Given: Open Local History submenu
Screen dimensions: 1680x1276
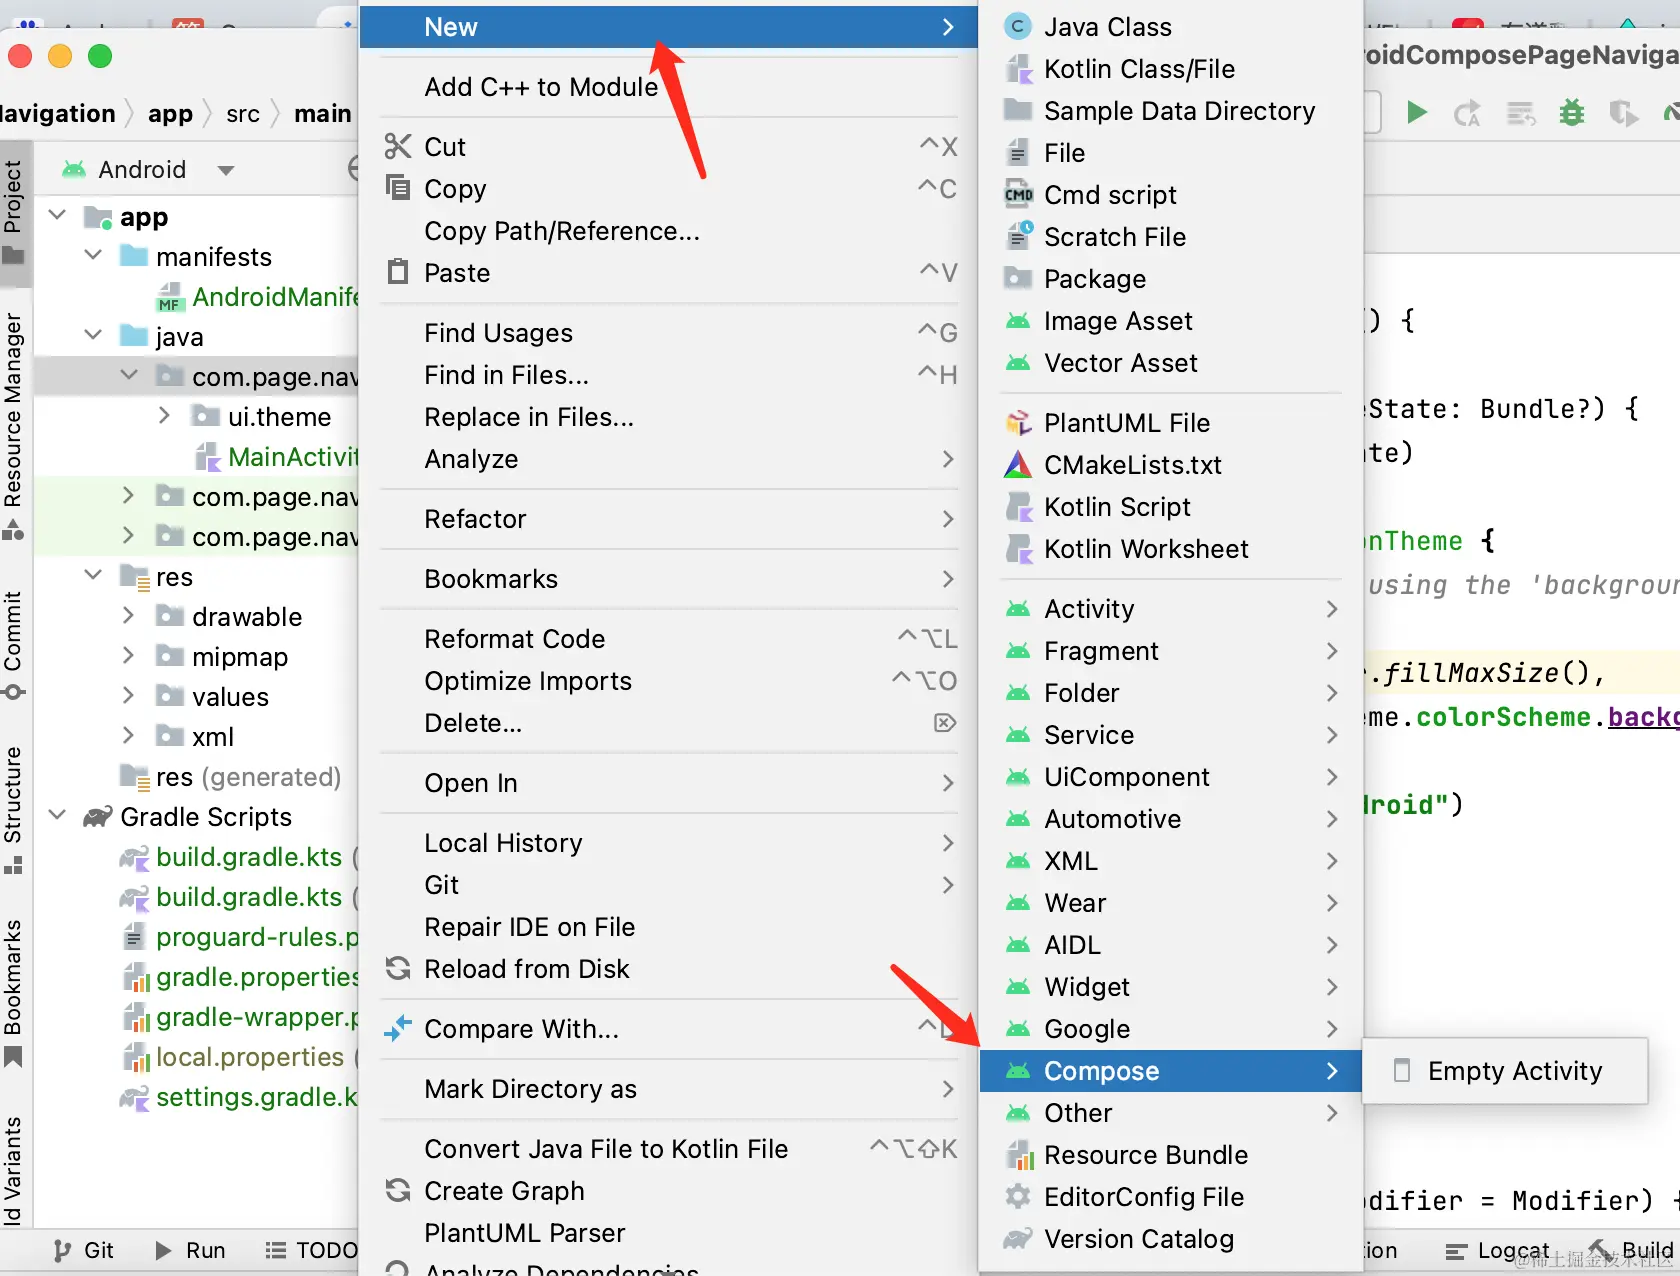Looking at the screenshot, I should point(668,843).
